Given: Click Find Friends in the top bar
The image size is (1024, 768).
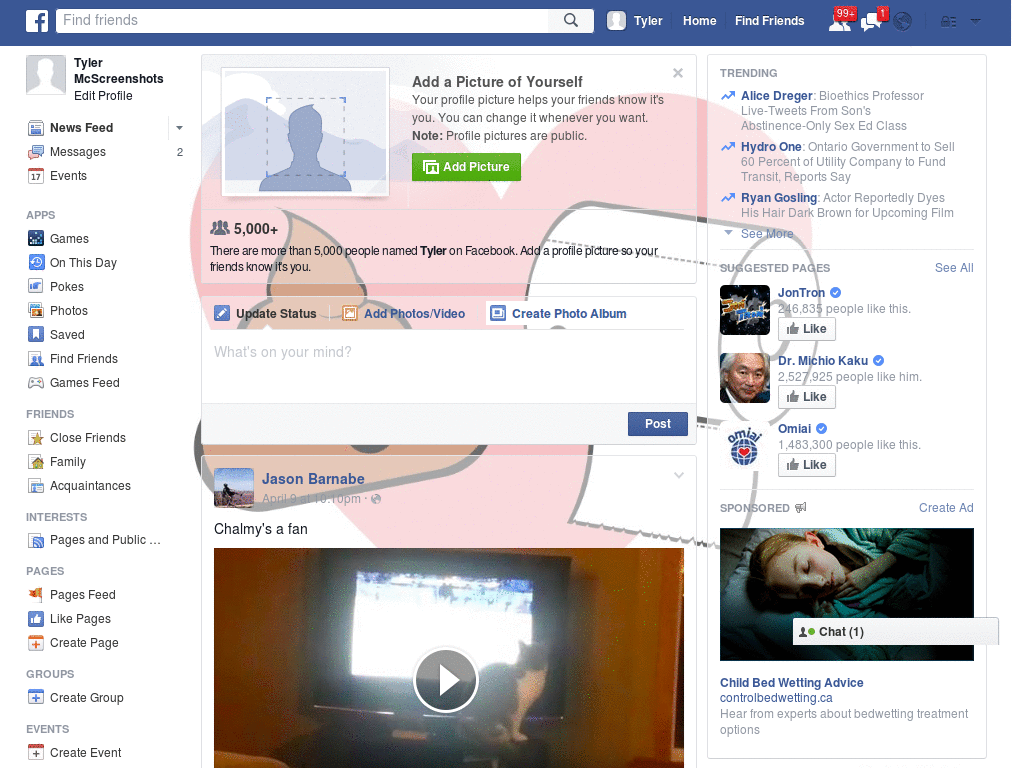Looking at the screenshot, I should click(769, 21).
